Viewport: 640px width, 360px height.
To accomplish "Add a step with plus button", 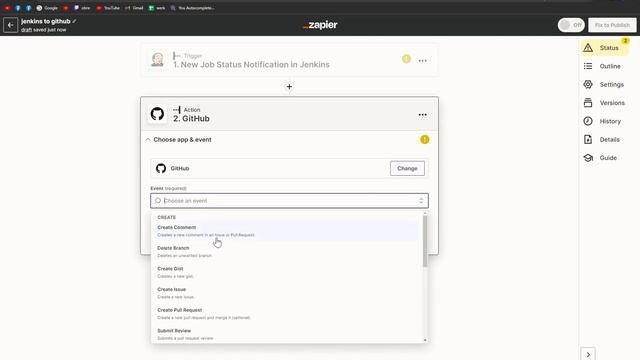I will click(x=289, y=87).
